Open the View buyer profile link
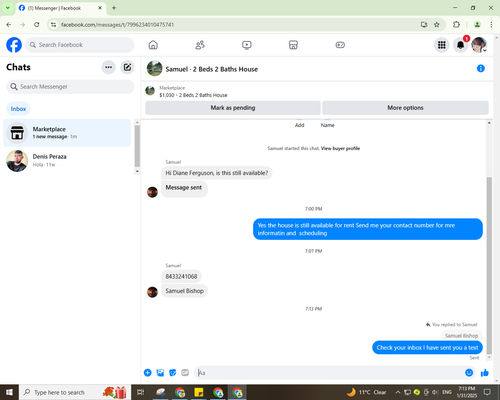The width and height of the screenshot is (500, 400). click(x=340, y=148)
